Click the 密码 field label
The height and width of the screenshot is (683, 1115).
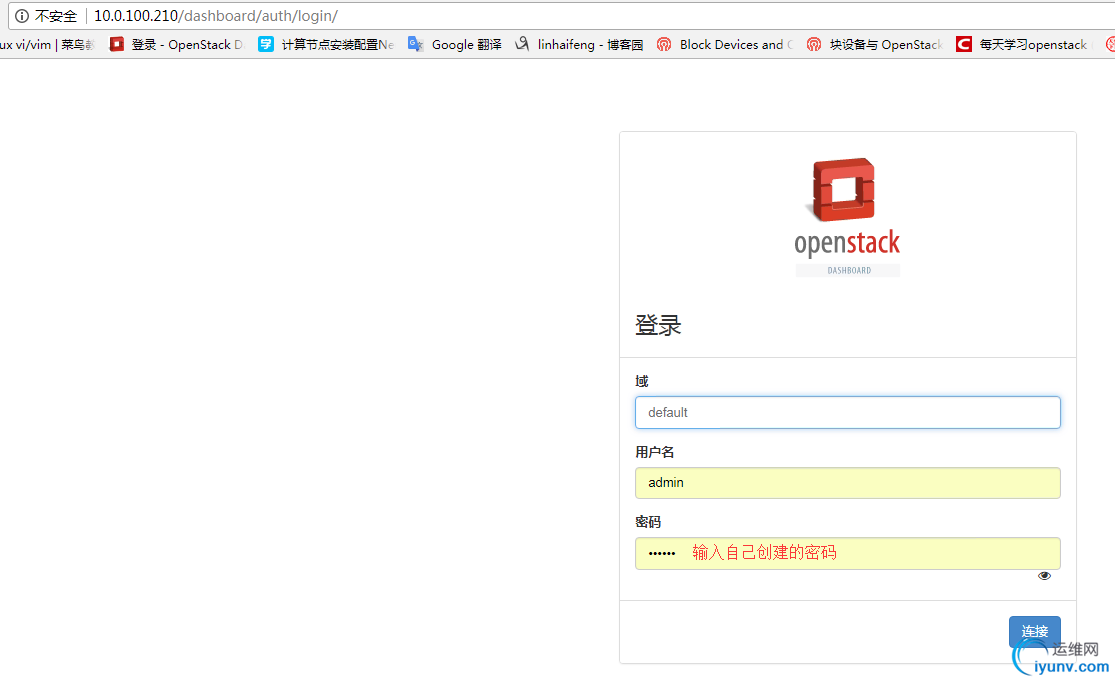click(x=648, y=522)
